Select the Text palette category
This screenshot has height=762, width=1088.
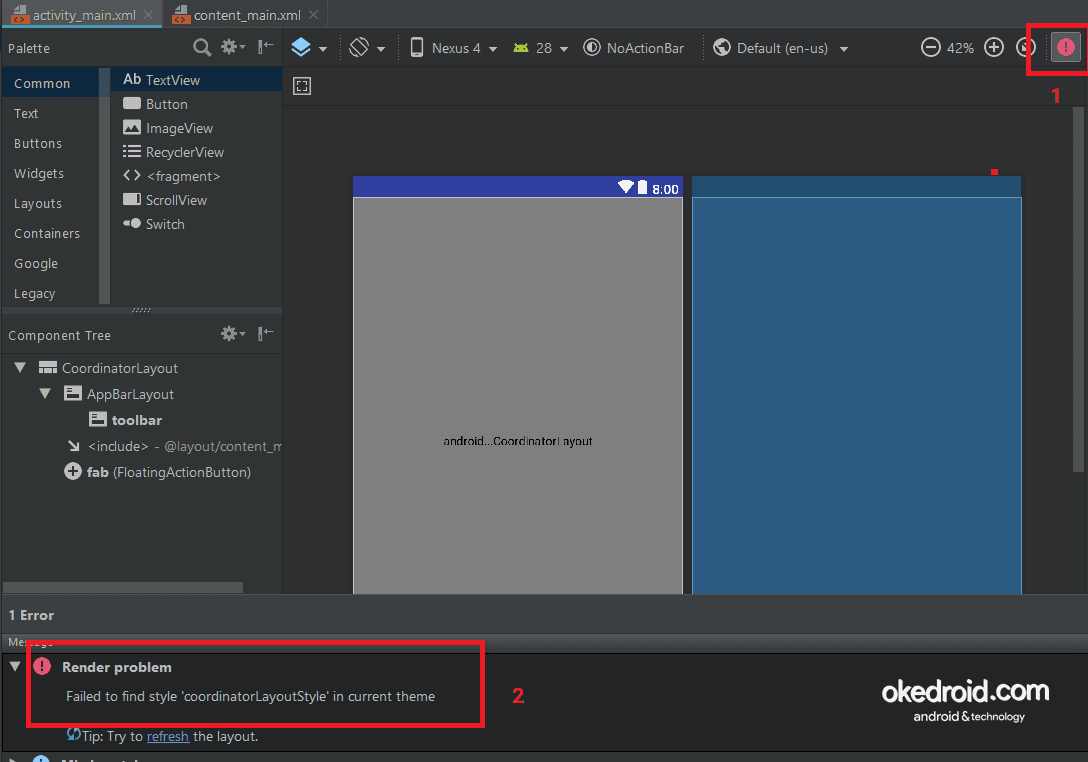[x=50, y=113]
